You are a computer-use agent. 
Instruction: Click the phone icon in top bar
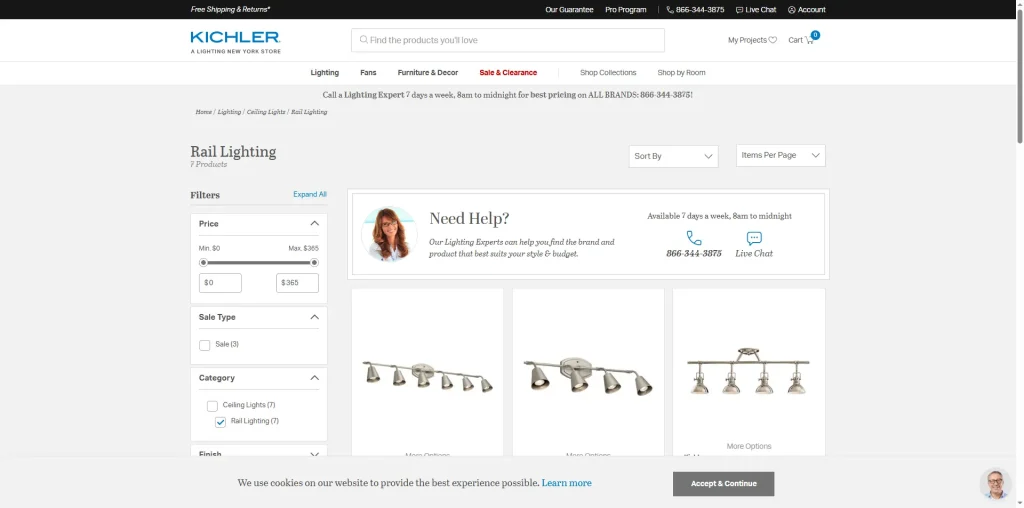670,10
